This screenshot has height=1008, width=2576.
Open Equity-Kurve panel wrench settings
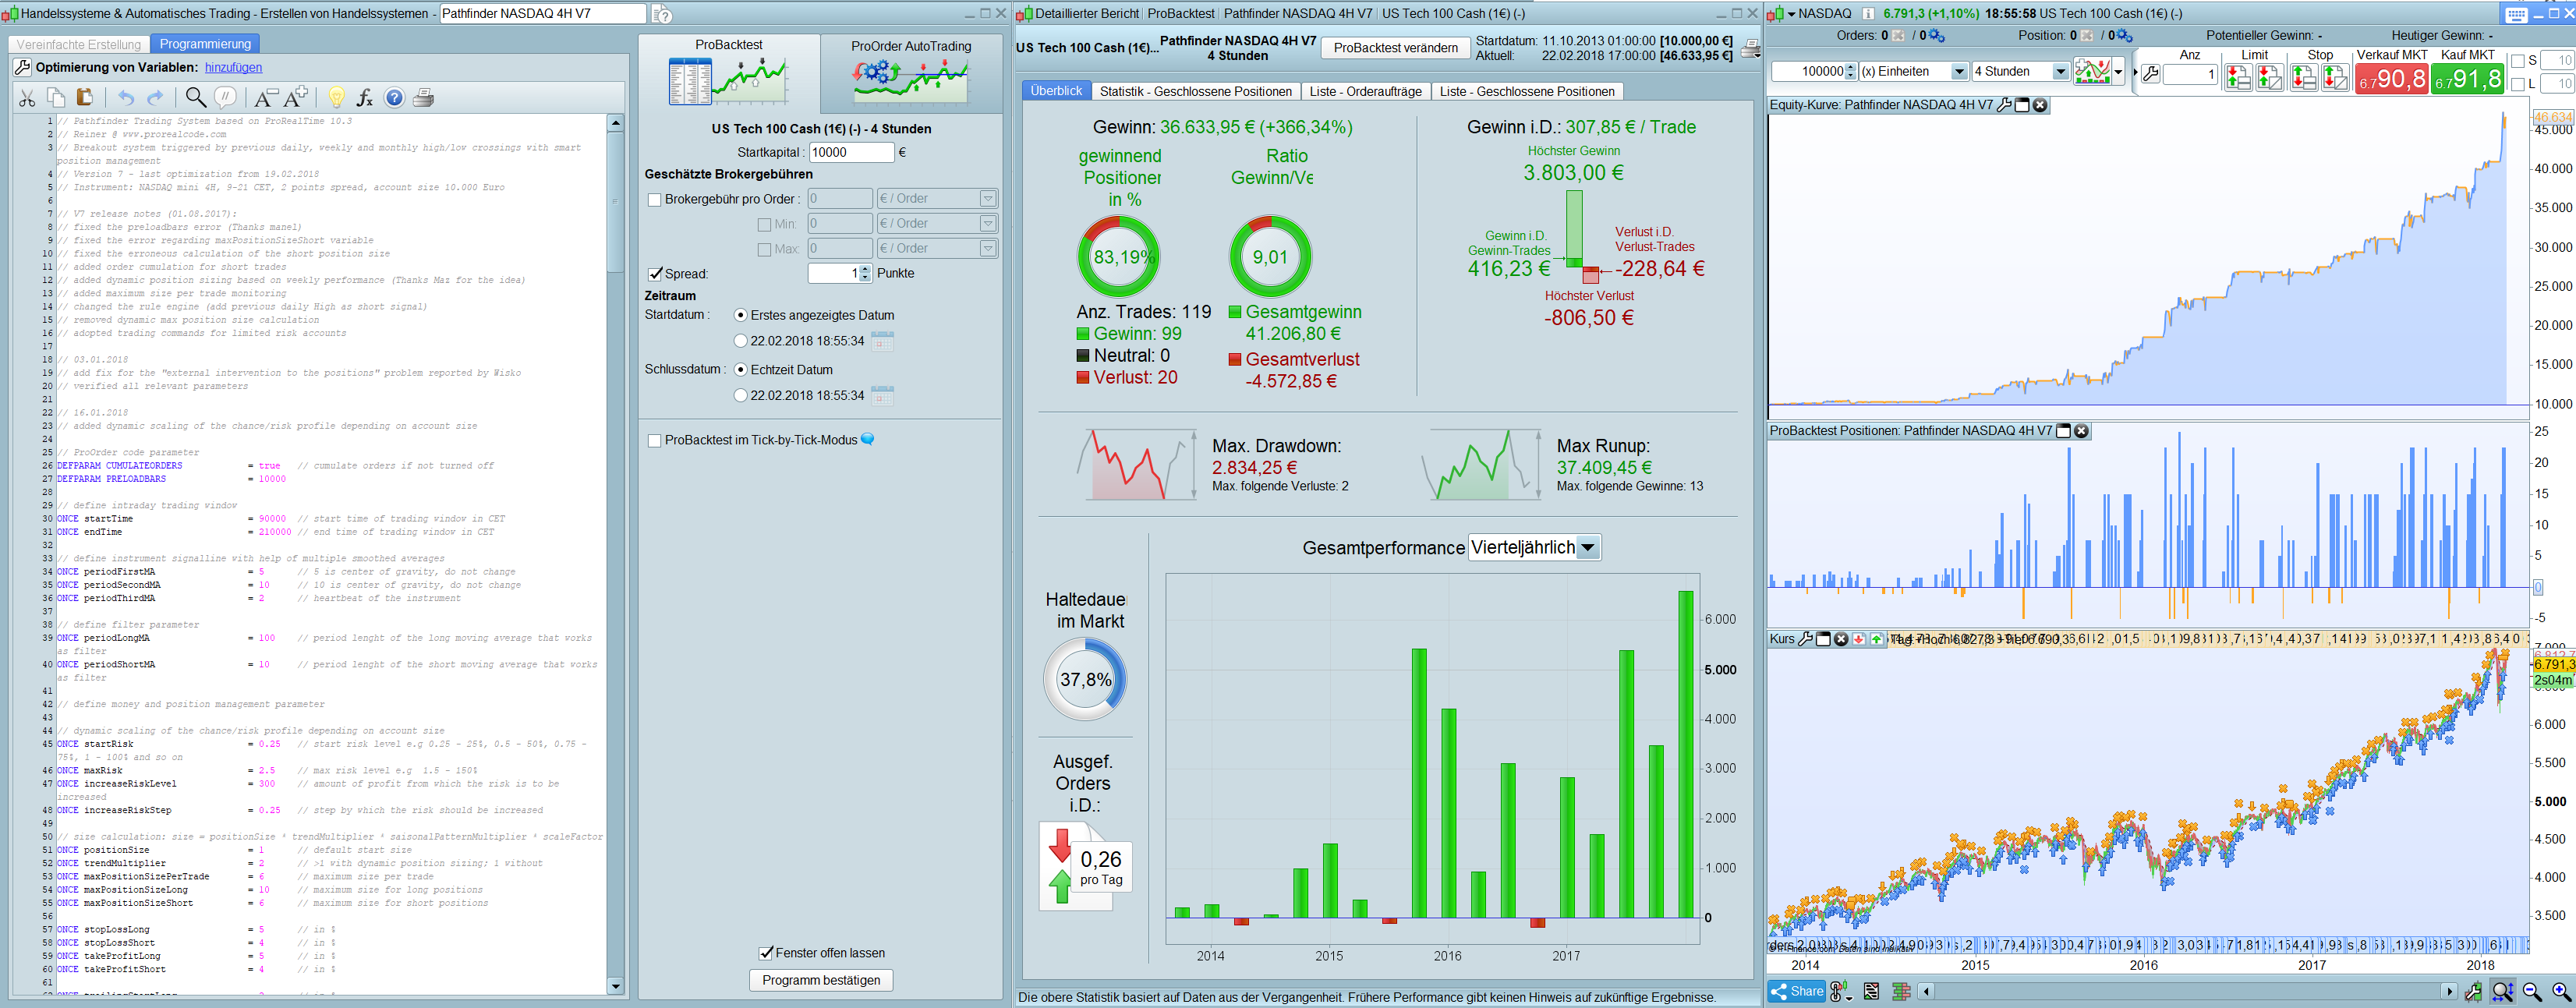(2004, 105)
